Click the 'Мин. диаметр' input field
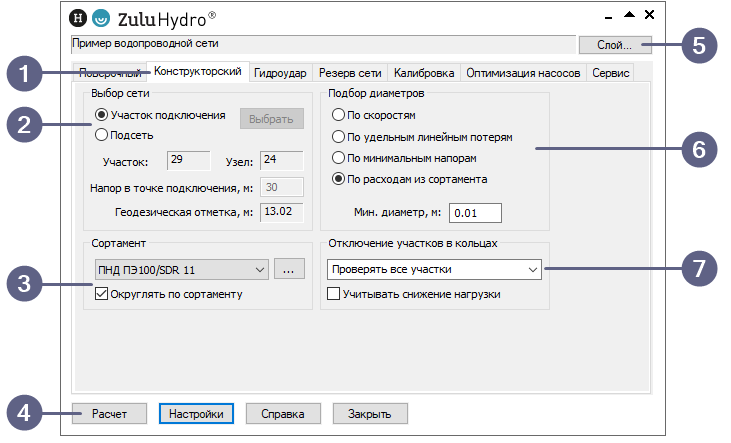This screenshot has width=731, height=443. click(474, 212)
